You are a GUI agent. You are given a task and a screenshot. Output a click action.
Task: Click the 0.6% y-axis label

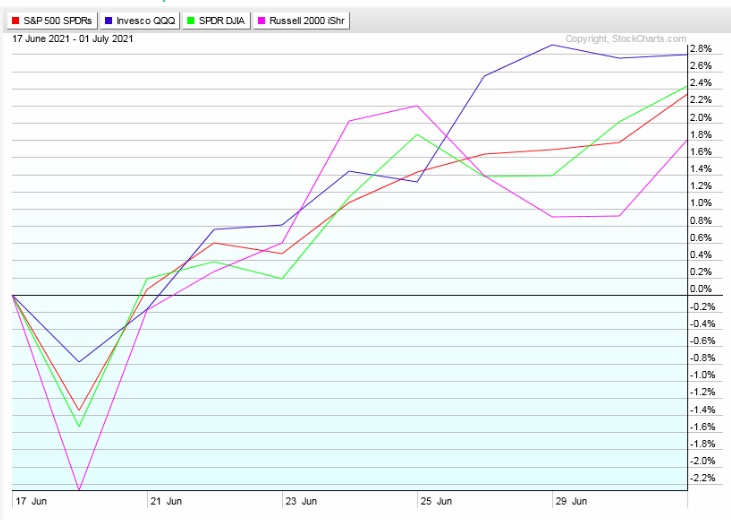coord(701,237)
